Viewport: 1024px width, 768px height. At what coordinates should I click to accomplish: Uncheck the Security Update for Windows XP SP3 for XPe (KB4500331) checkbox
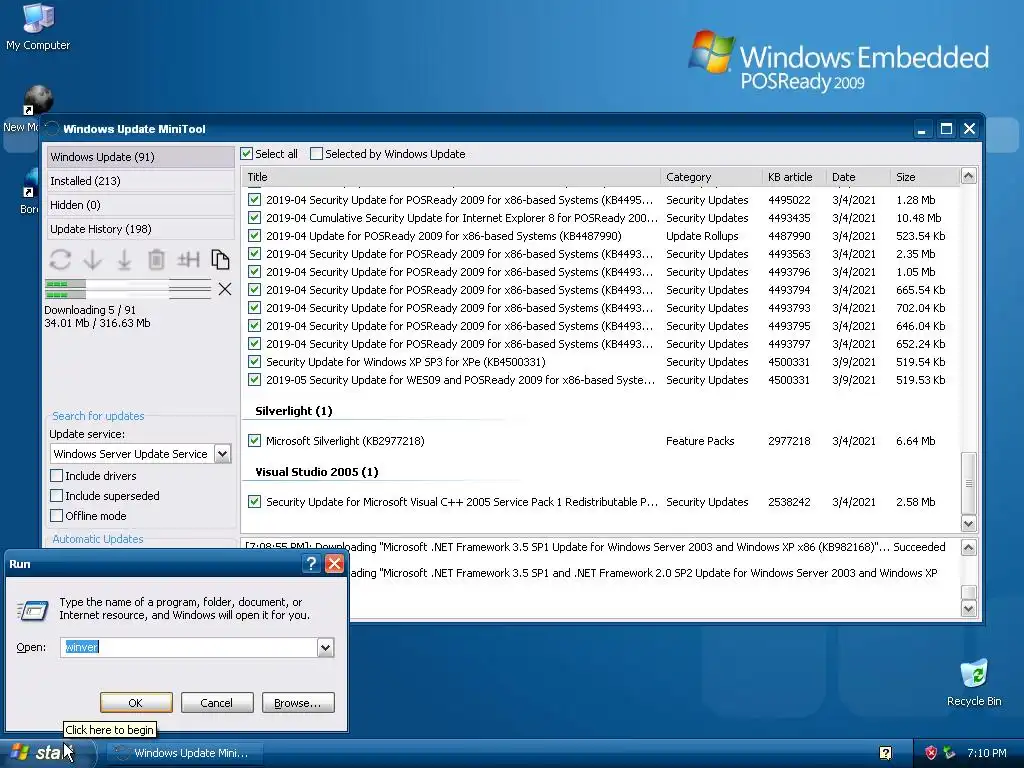[x=255, y=361]
